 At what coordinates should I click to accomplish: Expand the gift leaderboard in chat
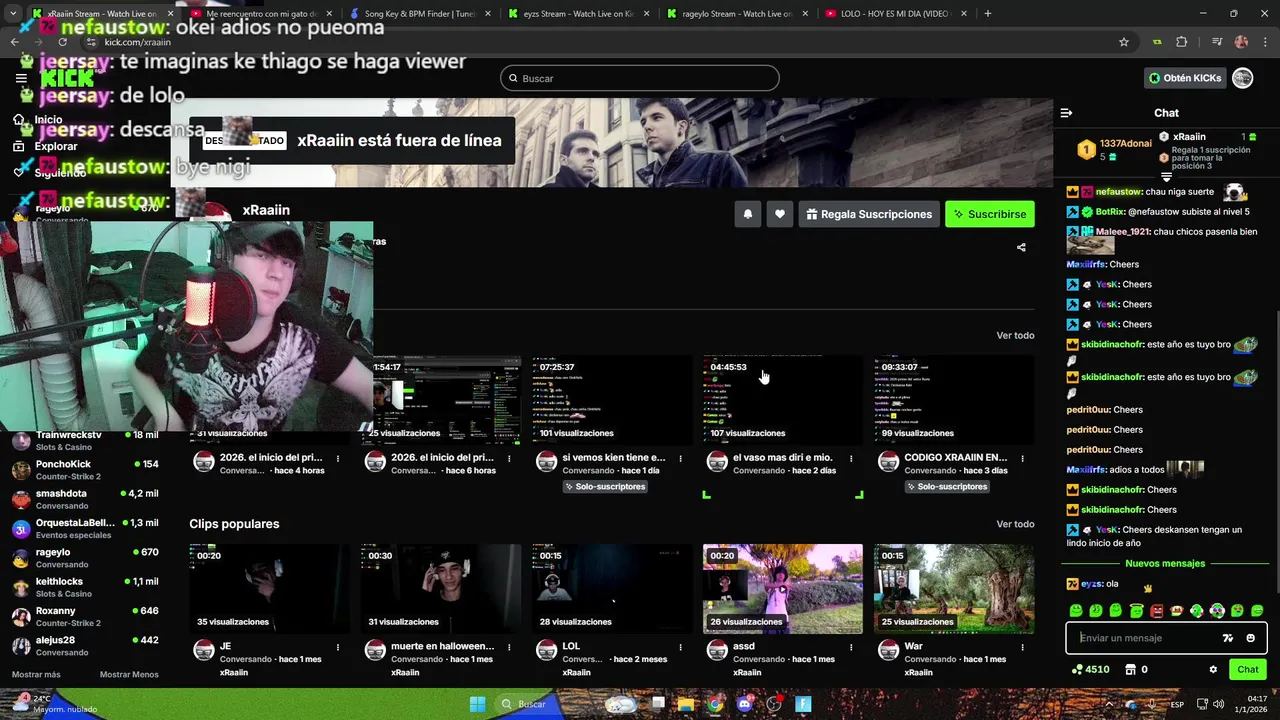click(1166, 177)
